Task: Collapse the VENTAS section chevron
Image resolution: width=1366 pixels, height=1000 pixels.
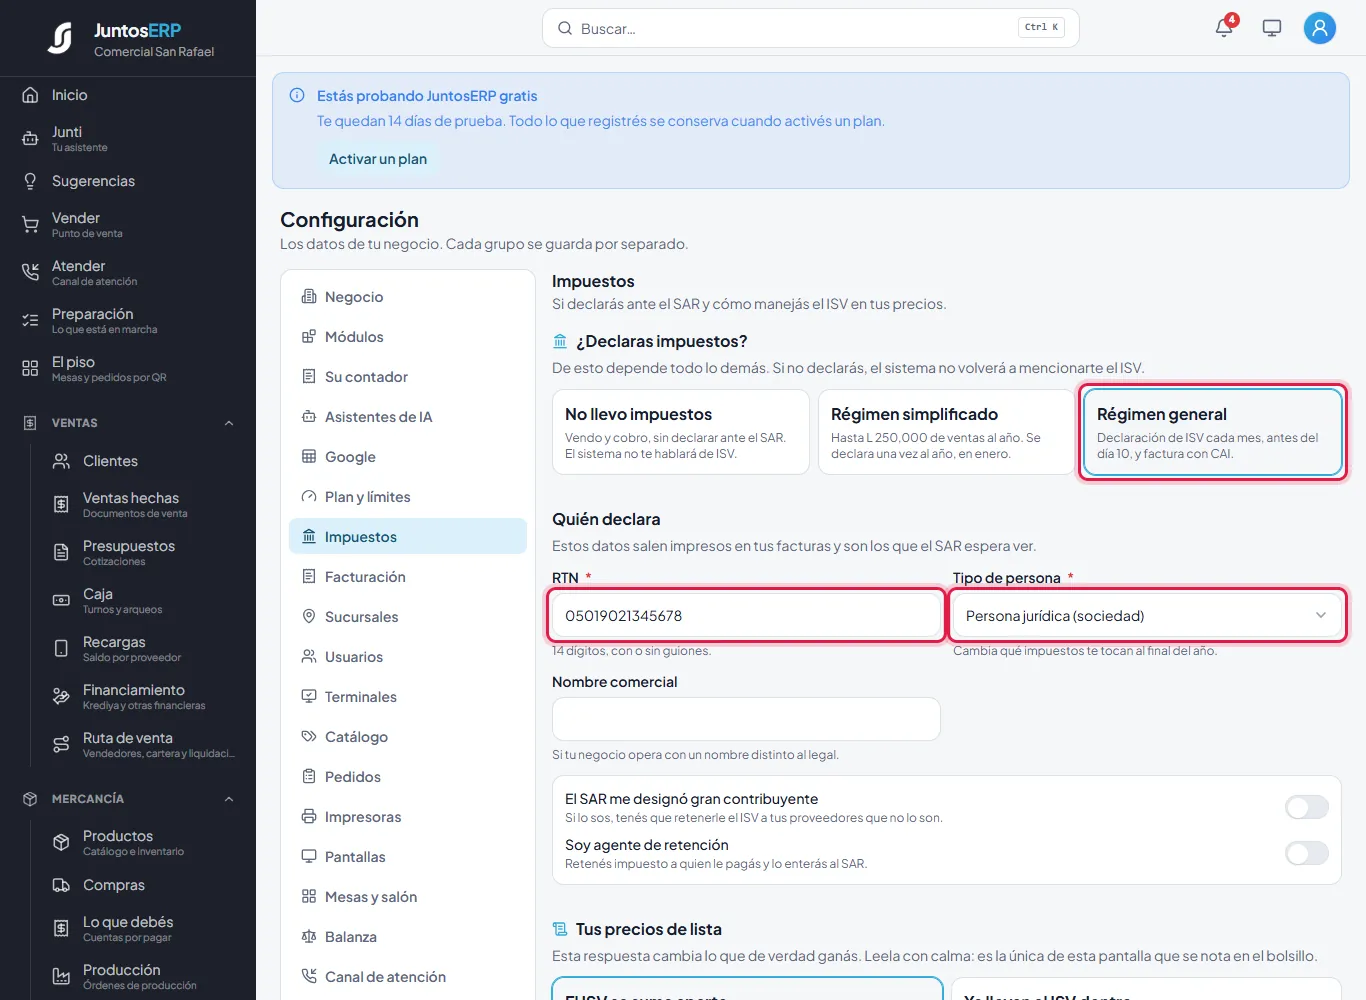Action: tap(229, 423)
